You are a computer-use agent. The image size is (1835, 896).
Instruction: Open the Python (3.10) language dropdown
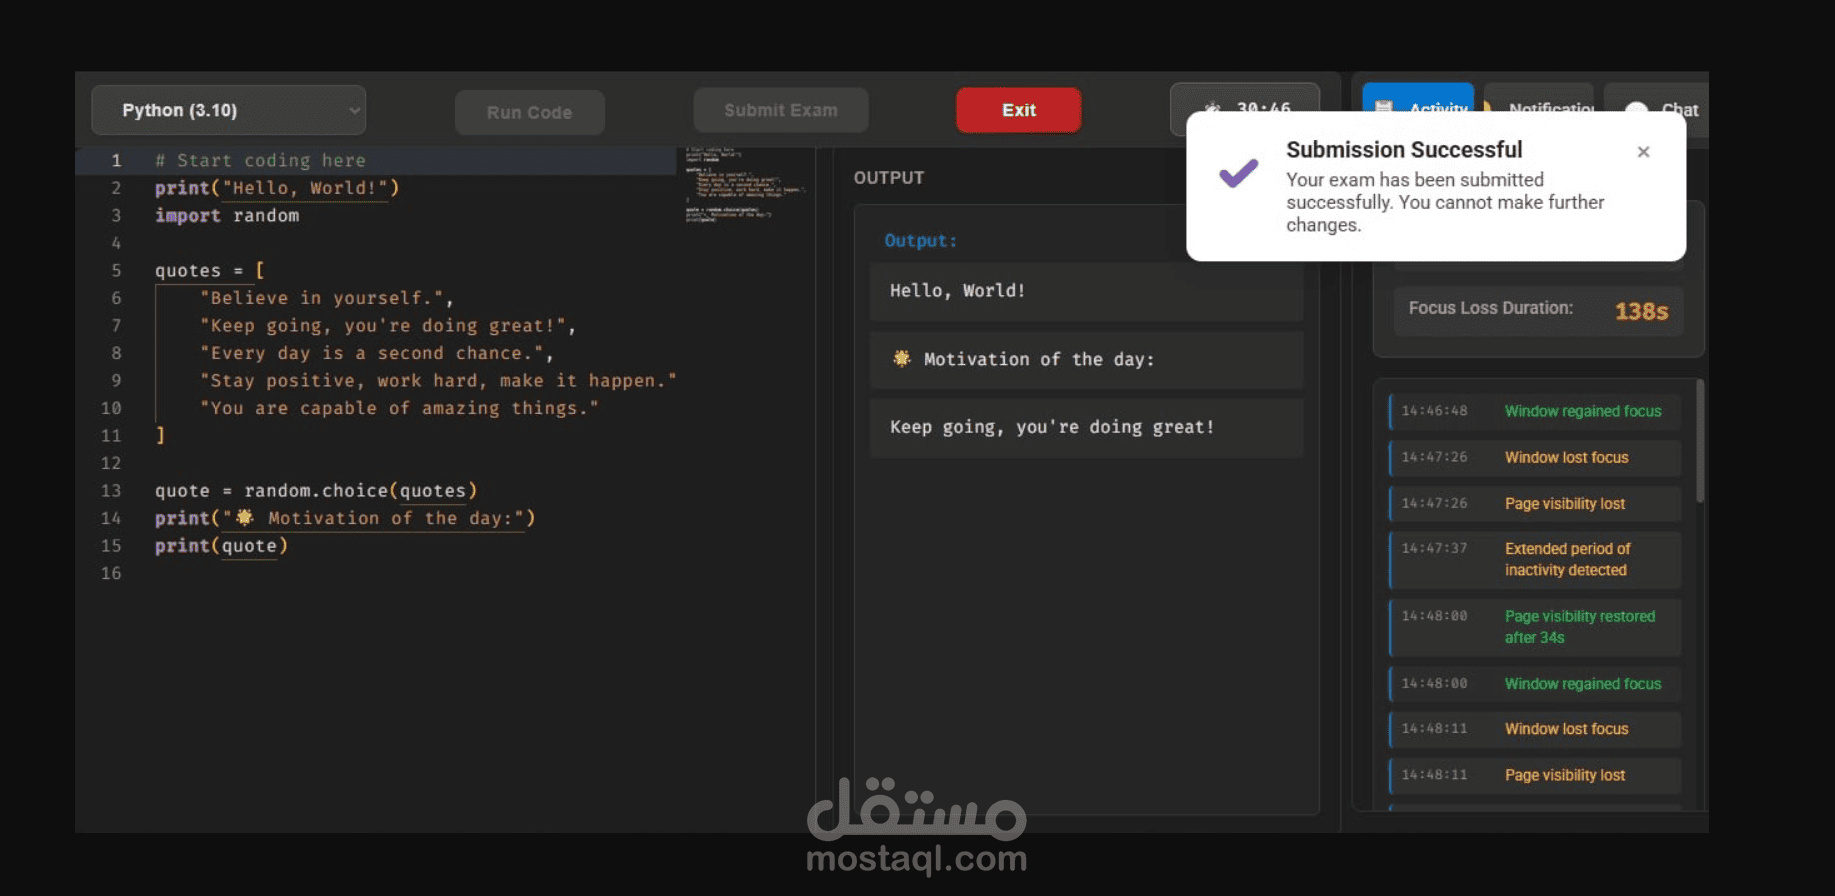[228, 110]
